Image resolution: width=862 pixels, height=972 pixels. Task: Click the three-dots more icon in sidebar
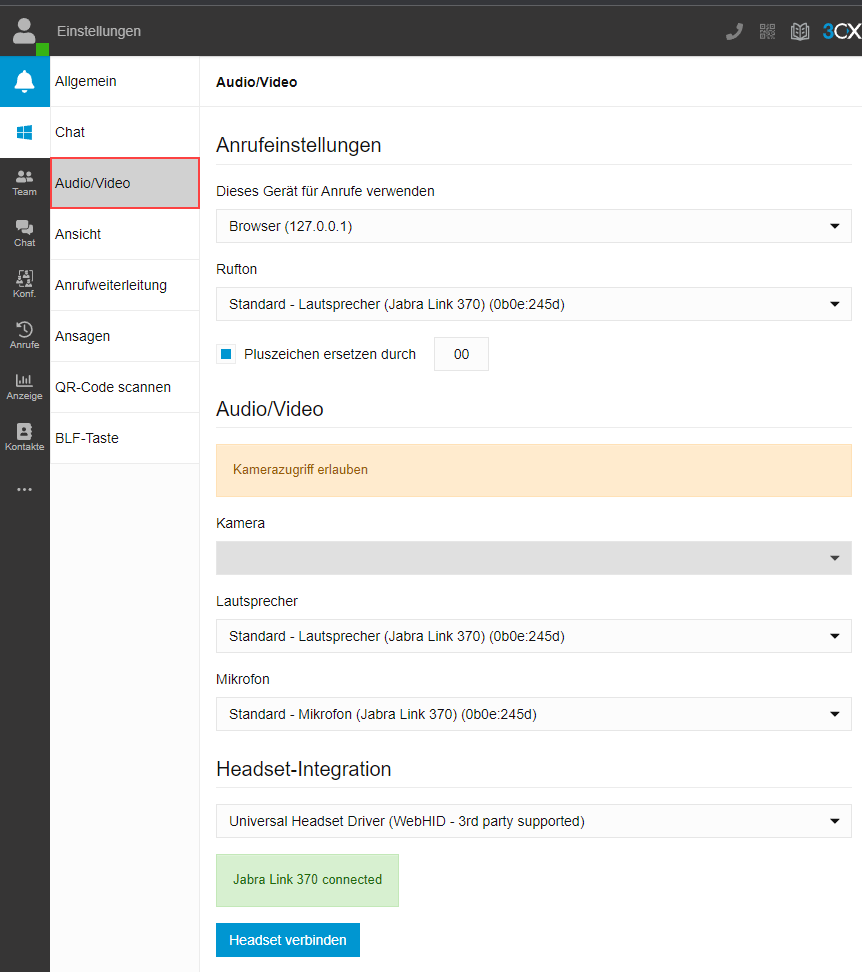click(x=25, y=489)
